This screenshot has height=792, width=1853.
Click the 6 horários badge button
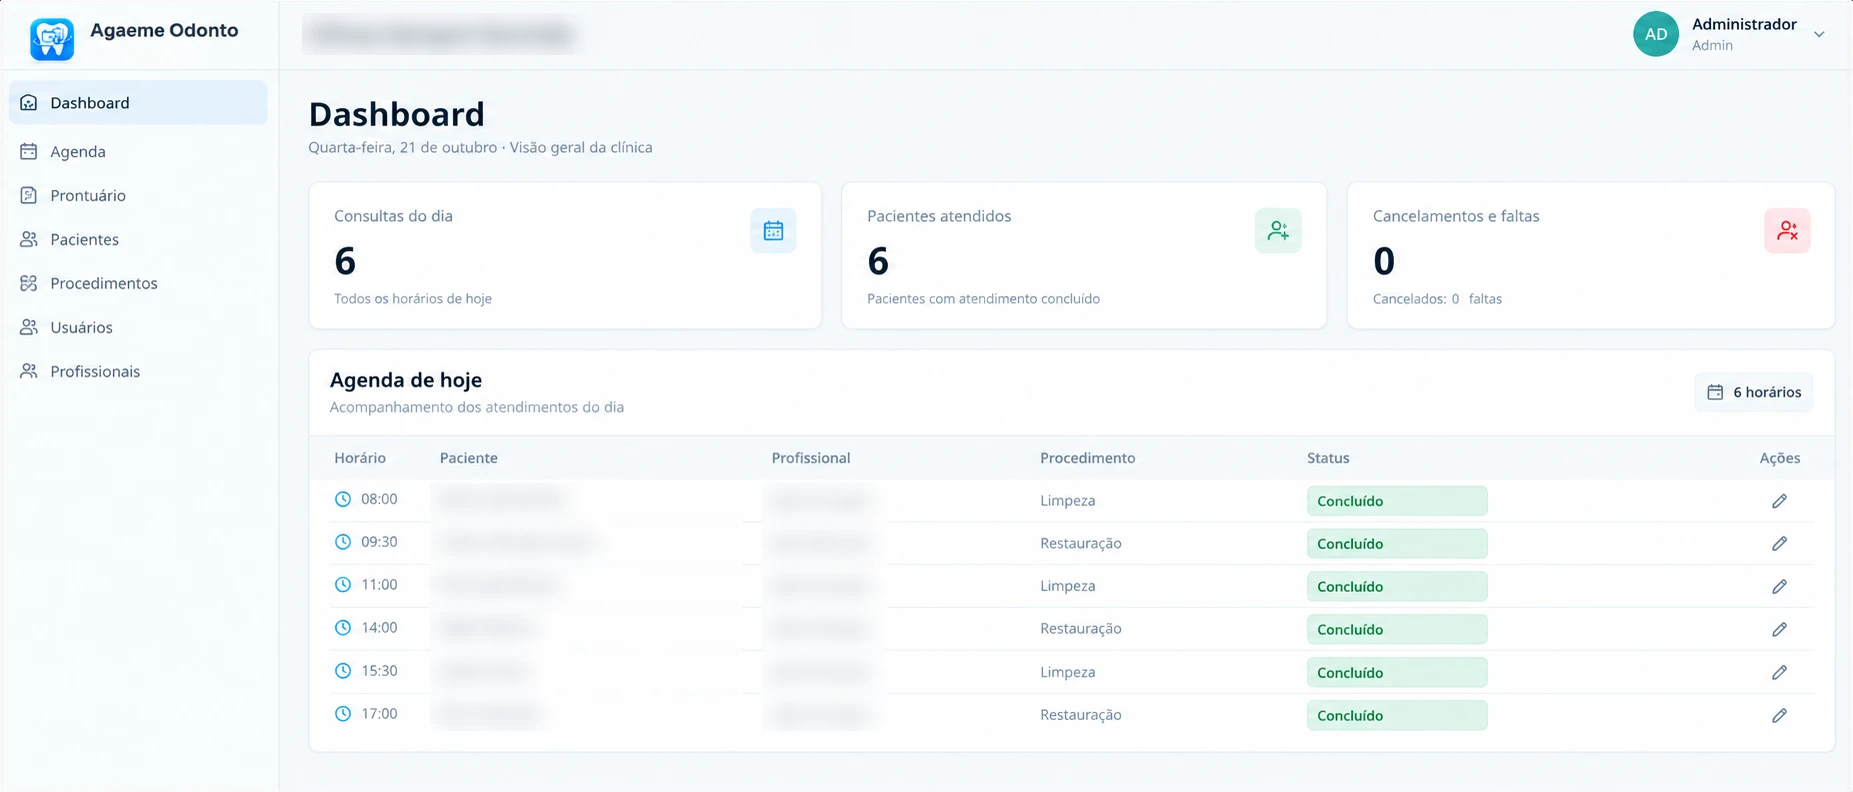click(x=1753, y=392)
